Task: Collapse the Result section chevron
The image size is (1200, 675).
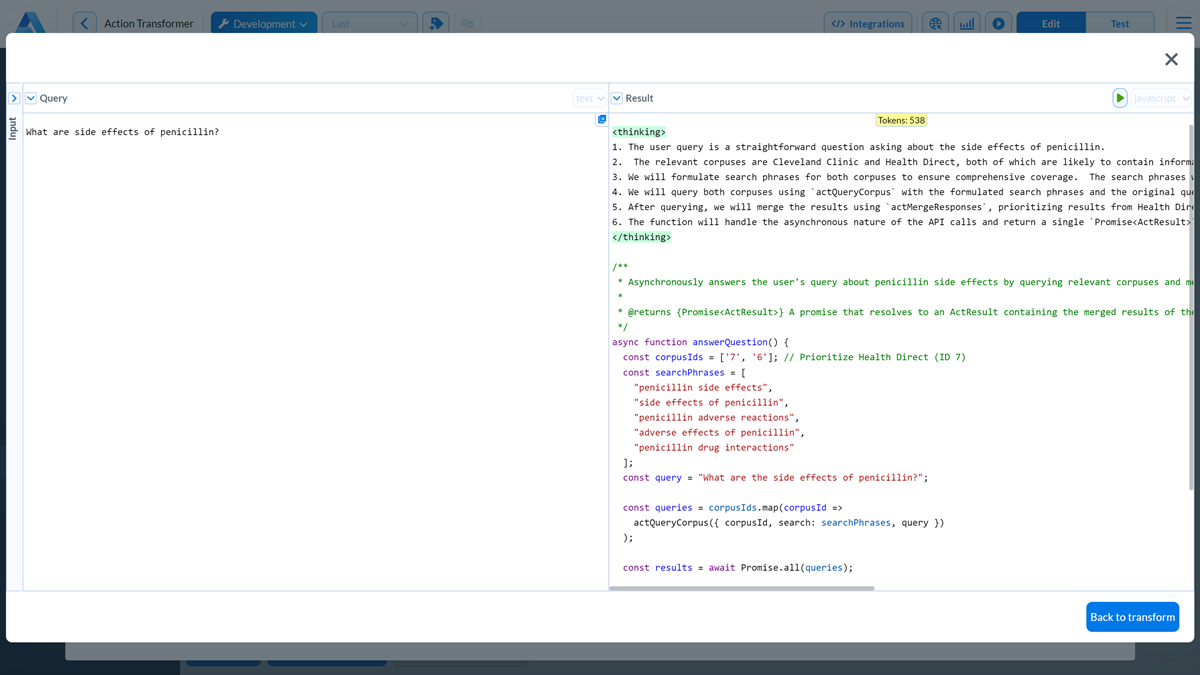Action: tap(617, 98)
